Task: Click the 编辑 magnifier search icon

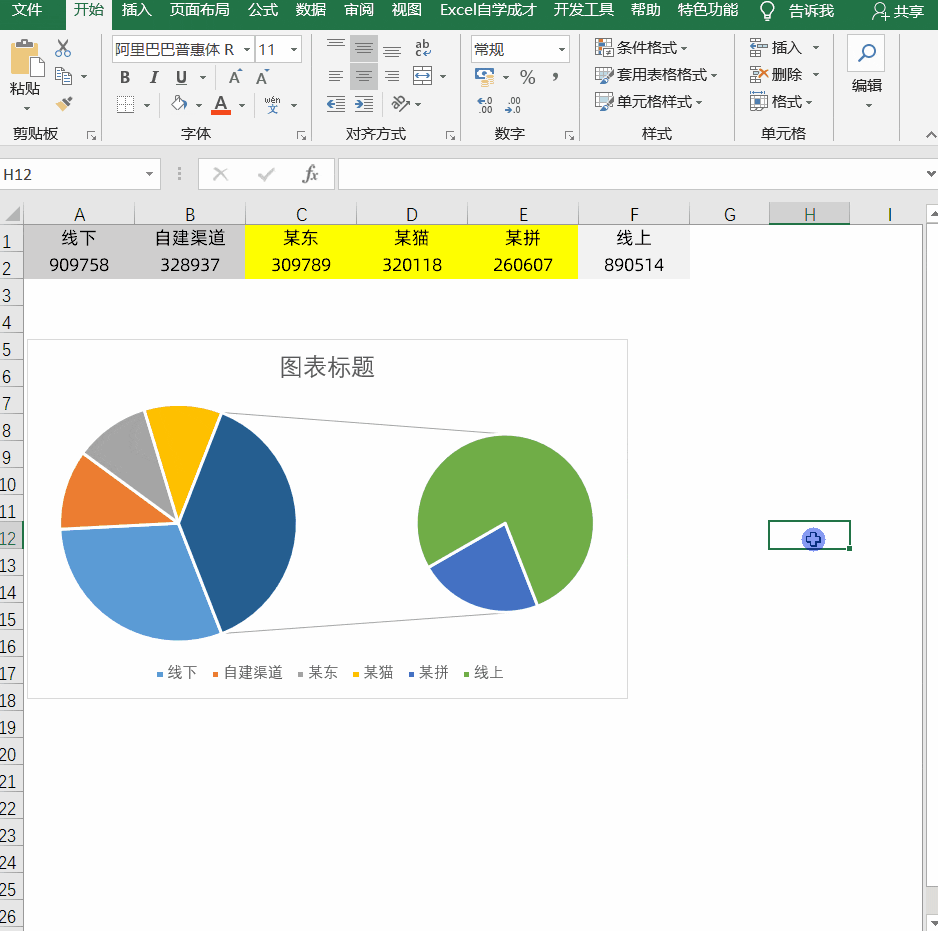Action: point(866,53)
